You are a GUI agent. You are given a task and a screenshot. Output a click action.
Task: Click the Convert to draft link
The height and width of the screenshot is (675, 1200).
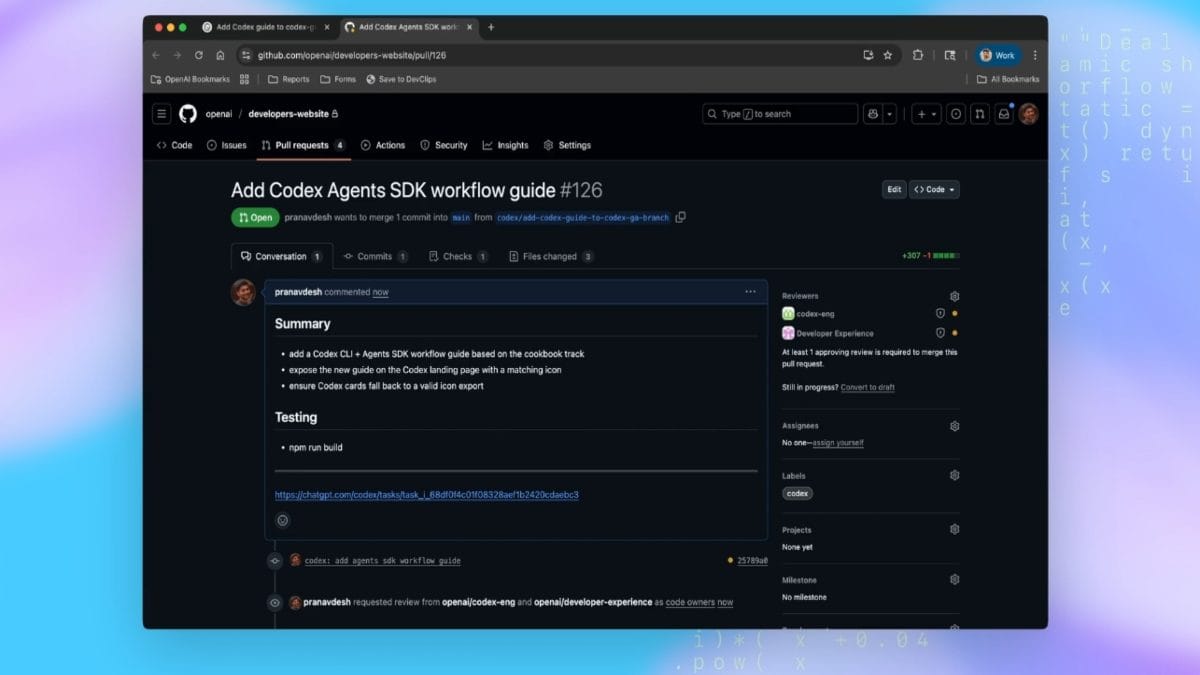[x=867, y=387]
